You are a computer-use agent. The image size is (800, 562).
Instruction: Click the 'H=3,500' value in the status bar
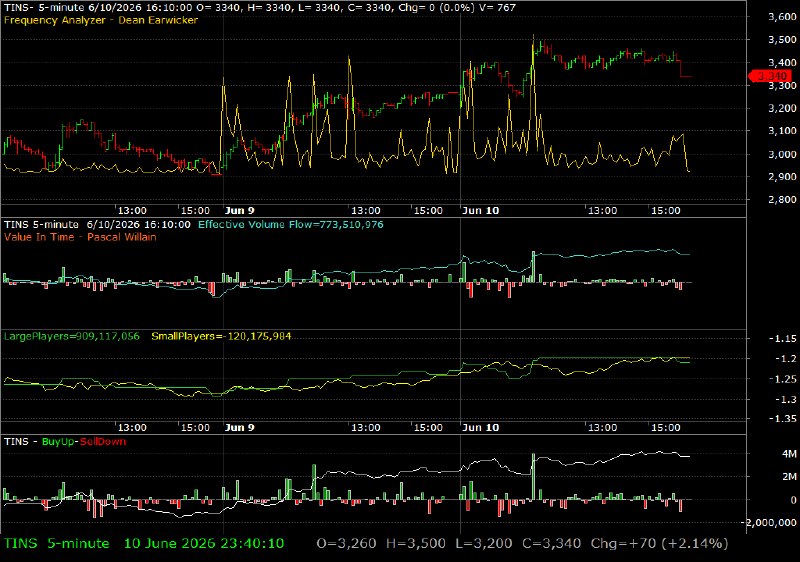415,543
